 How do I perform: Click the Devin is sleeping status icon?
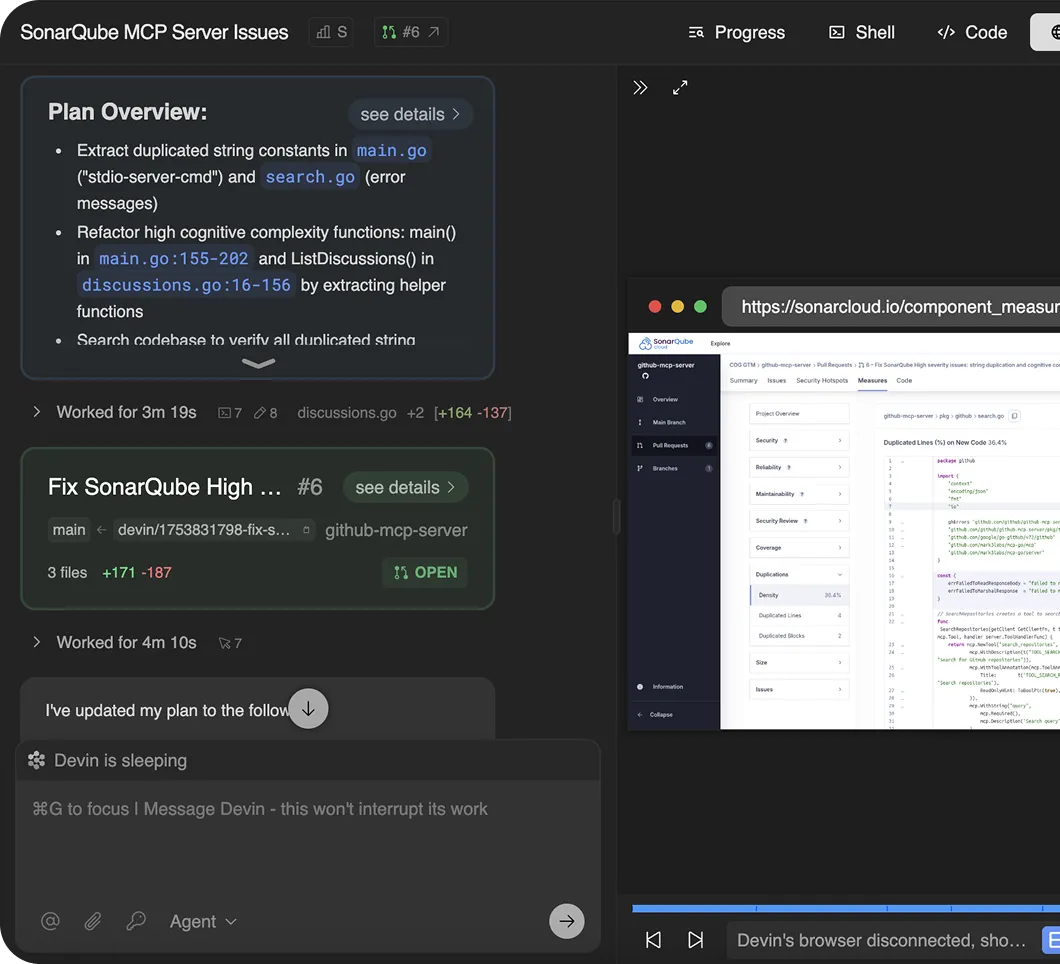click(x=37, y=761)
